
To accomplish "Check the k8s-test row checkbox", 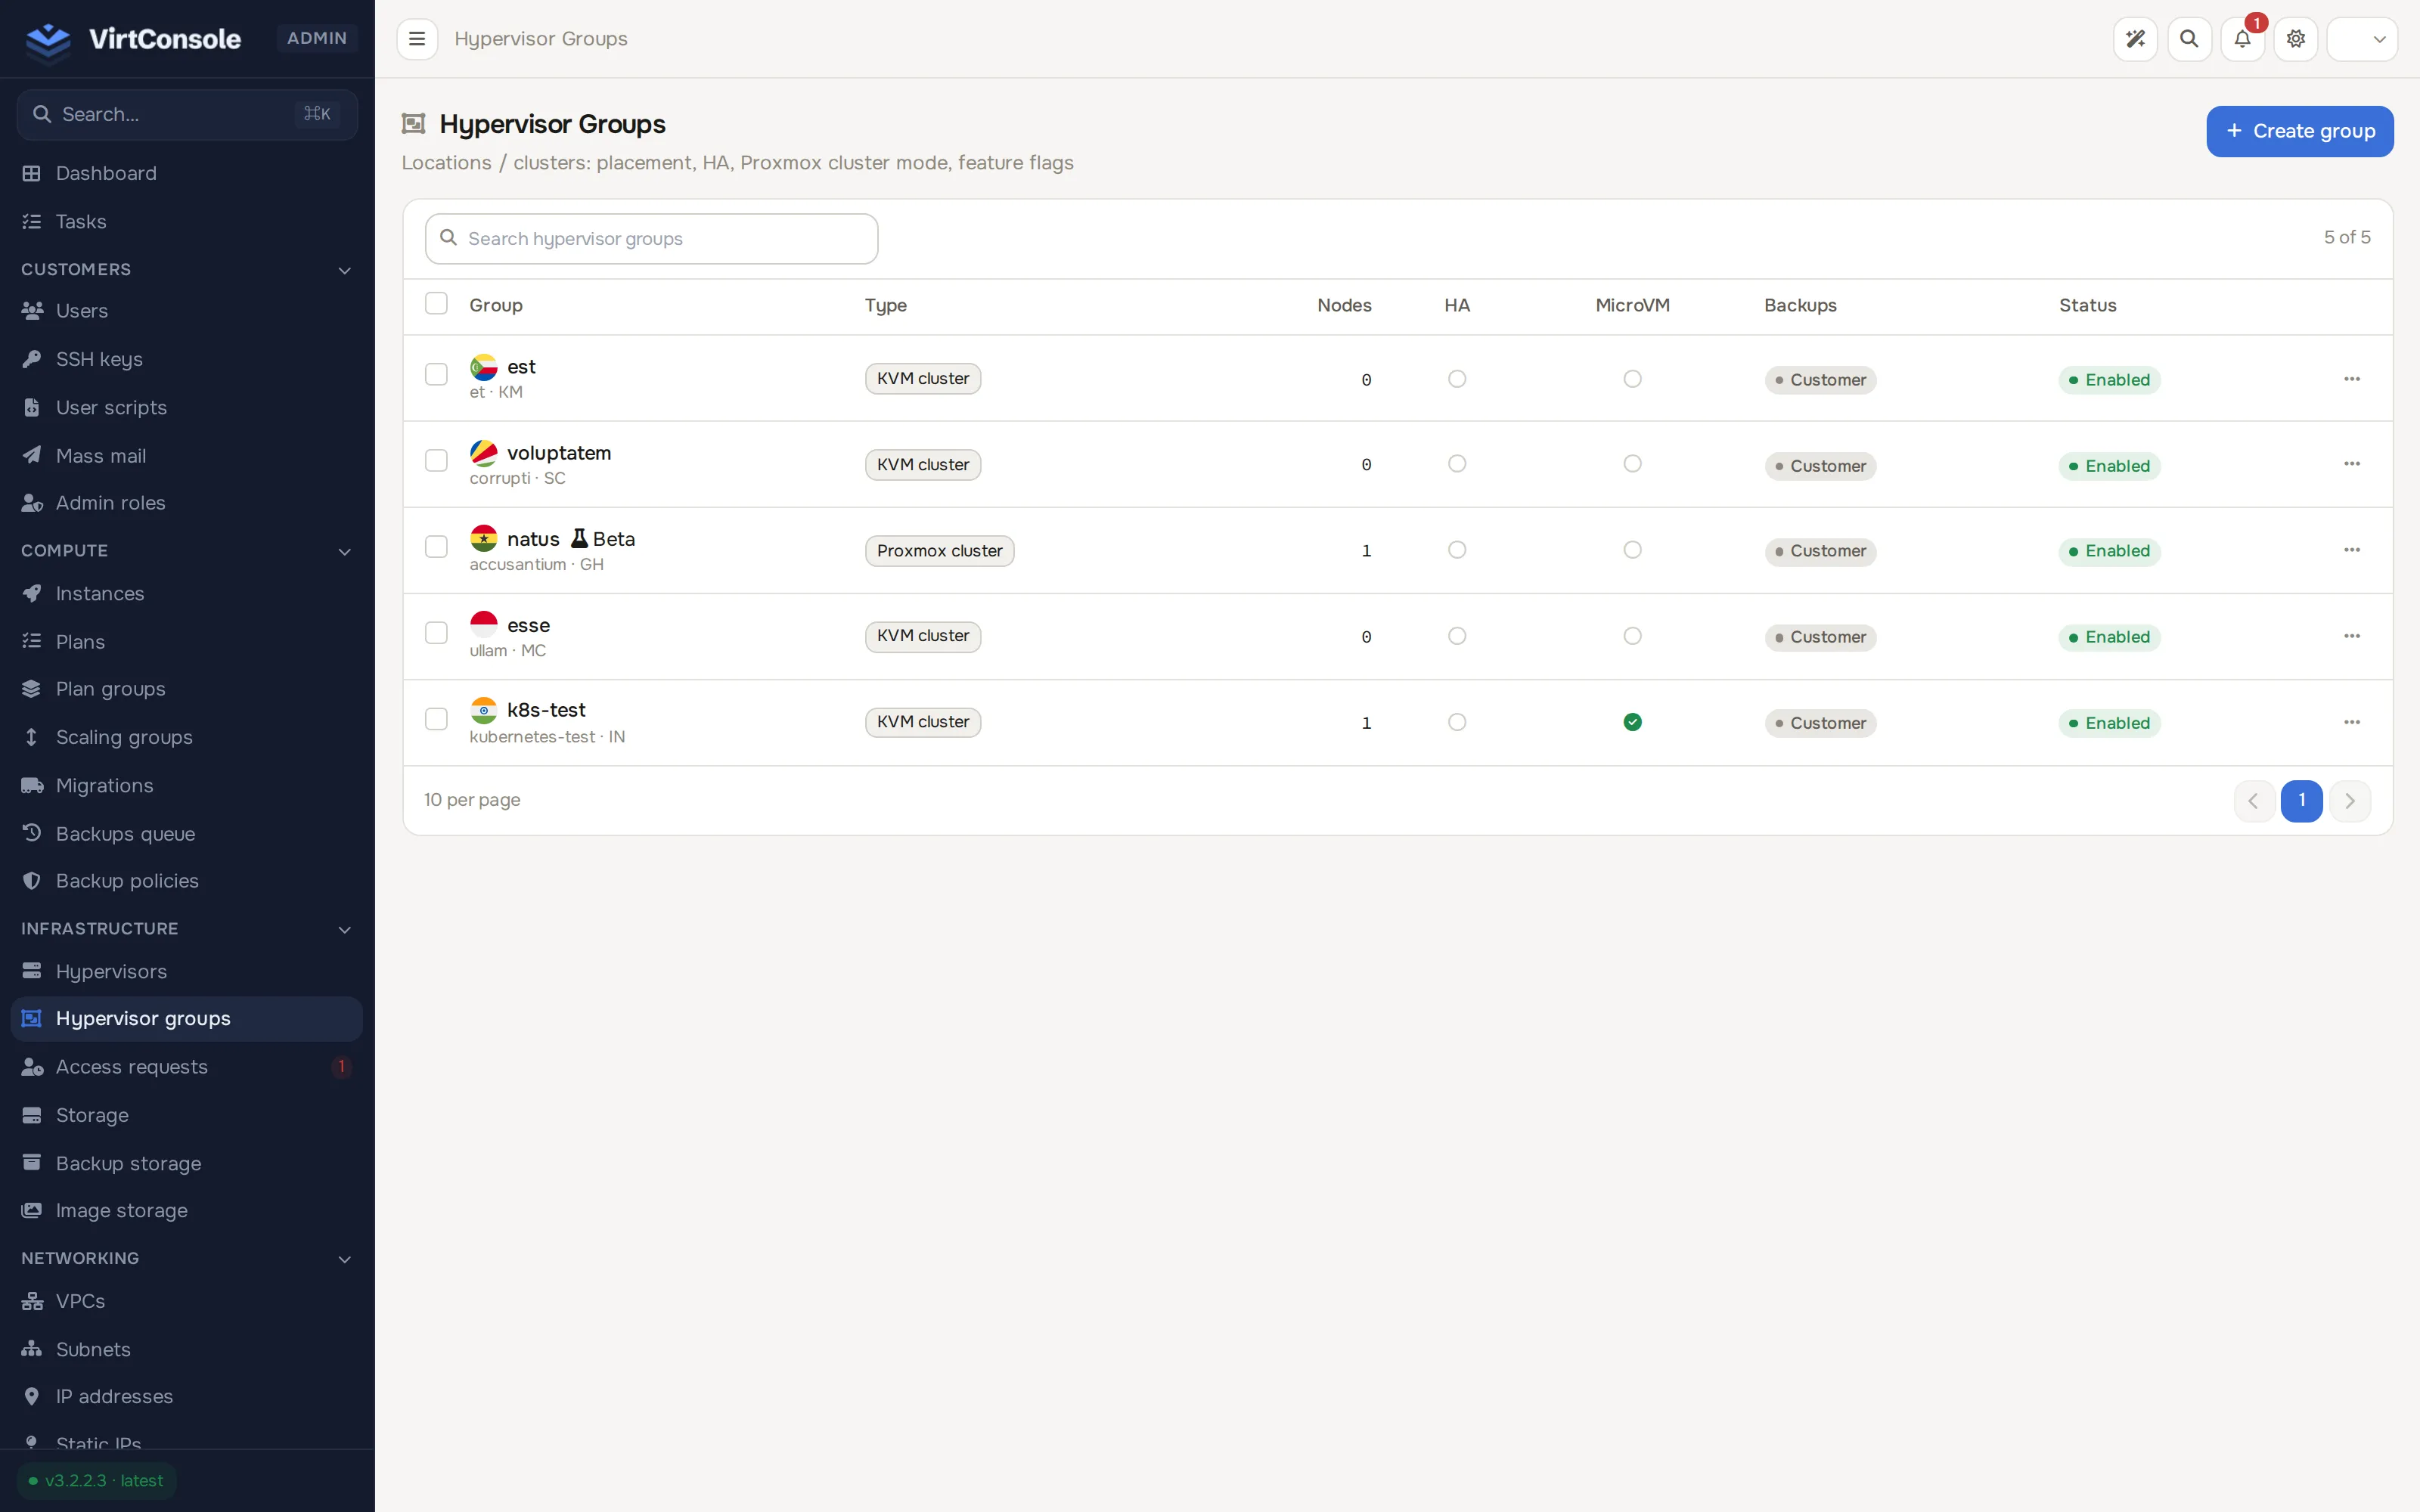I will click(436, 719).
